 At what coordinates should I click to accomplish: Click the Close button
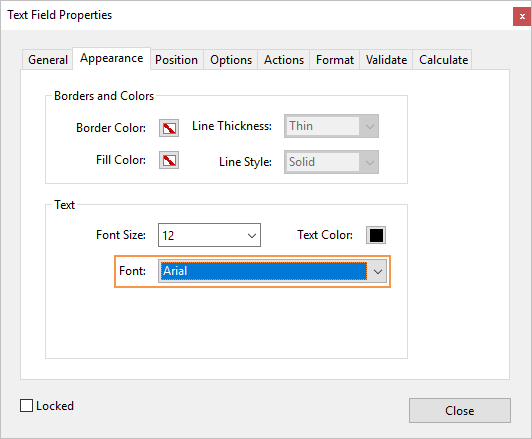tap(460, 411)
